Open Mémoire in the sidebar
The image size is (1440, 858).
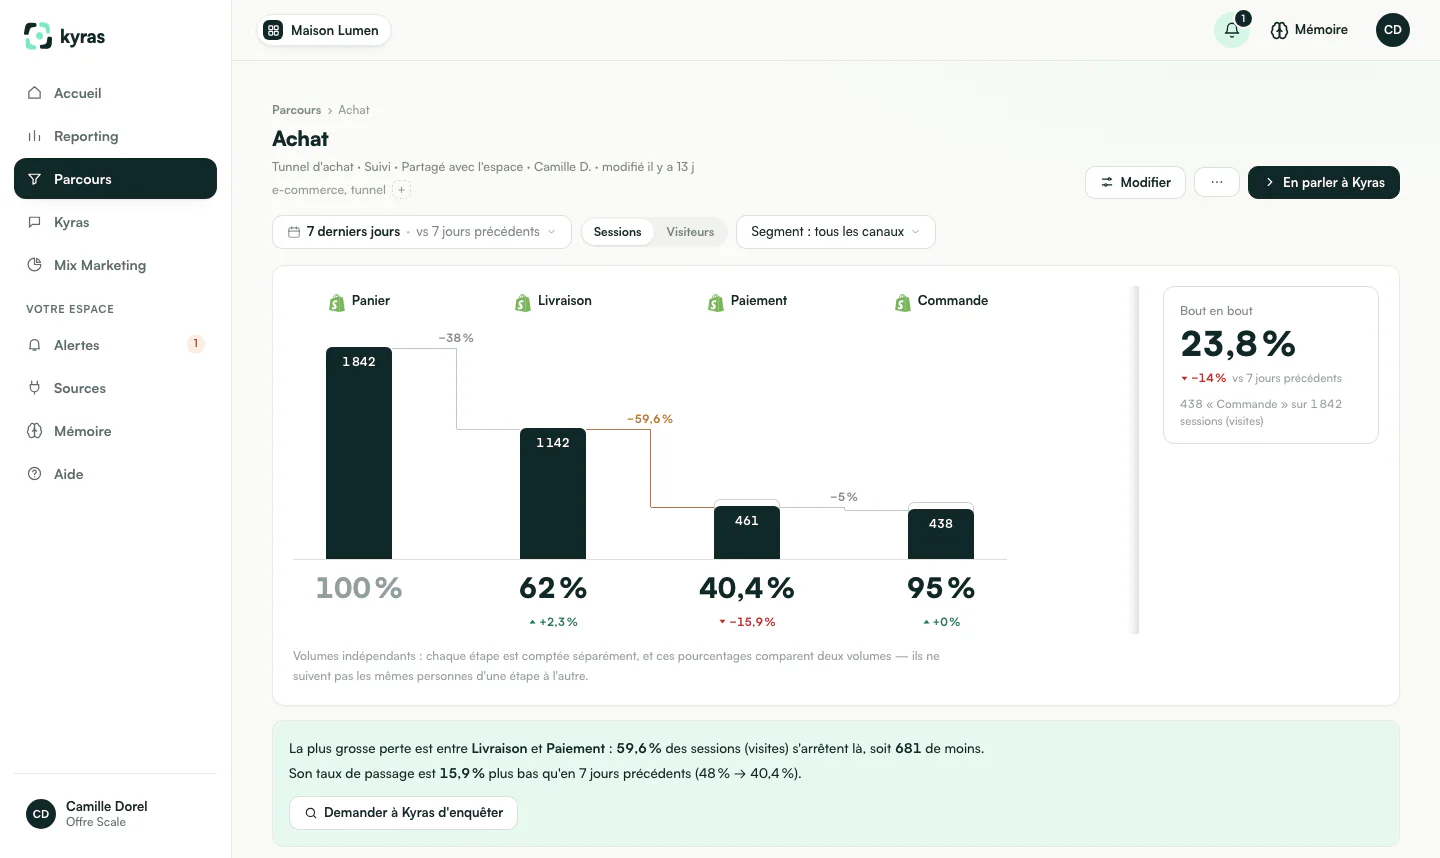click(115, 431)
